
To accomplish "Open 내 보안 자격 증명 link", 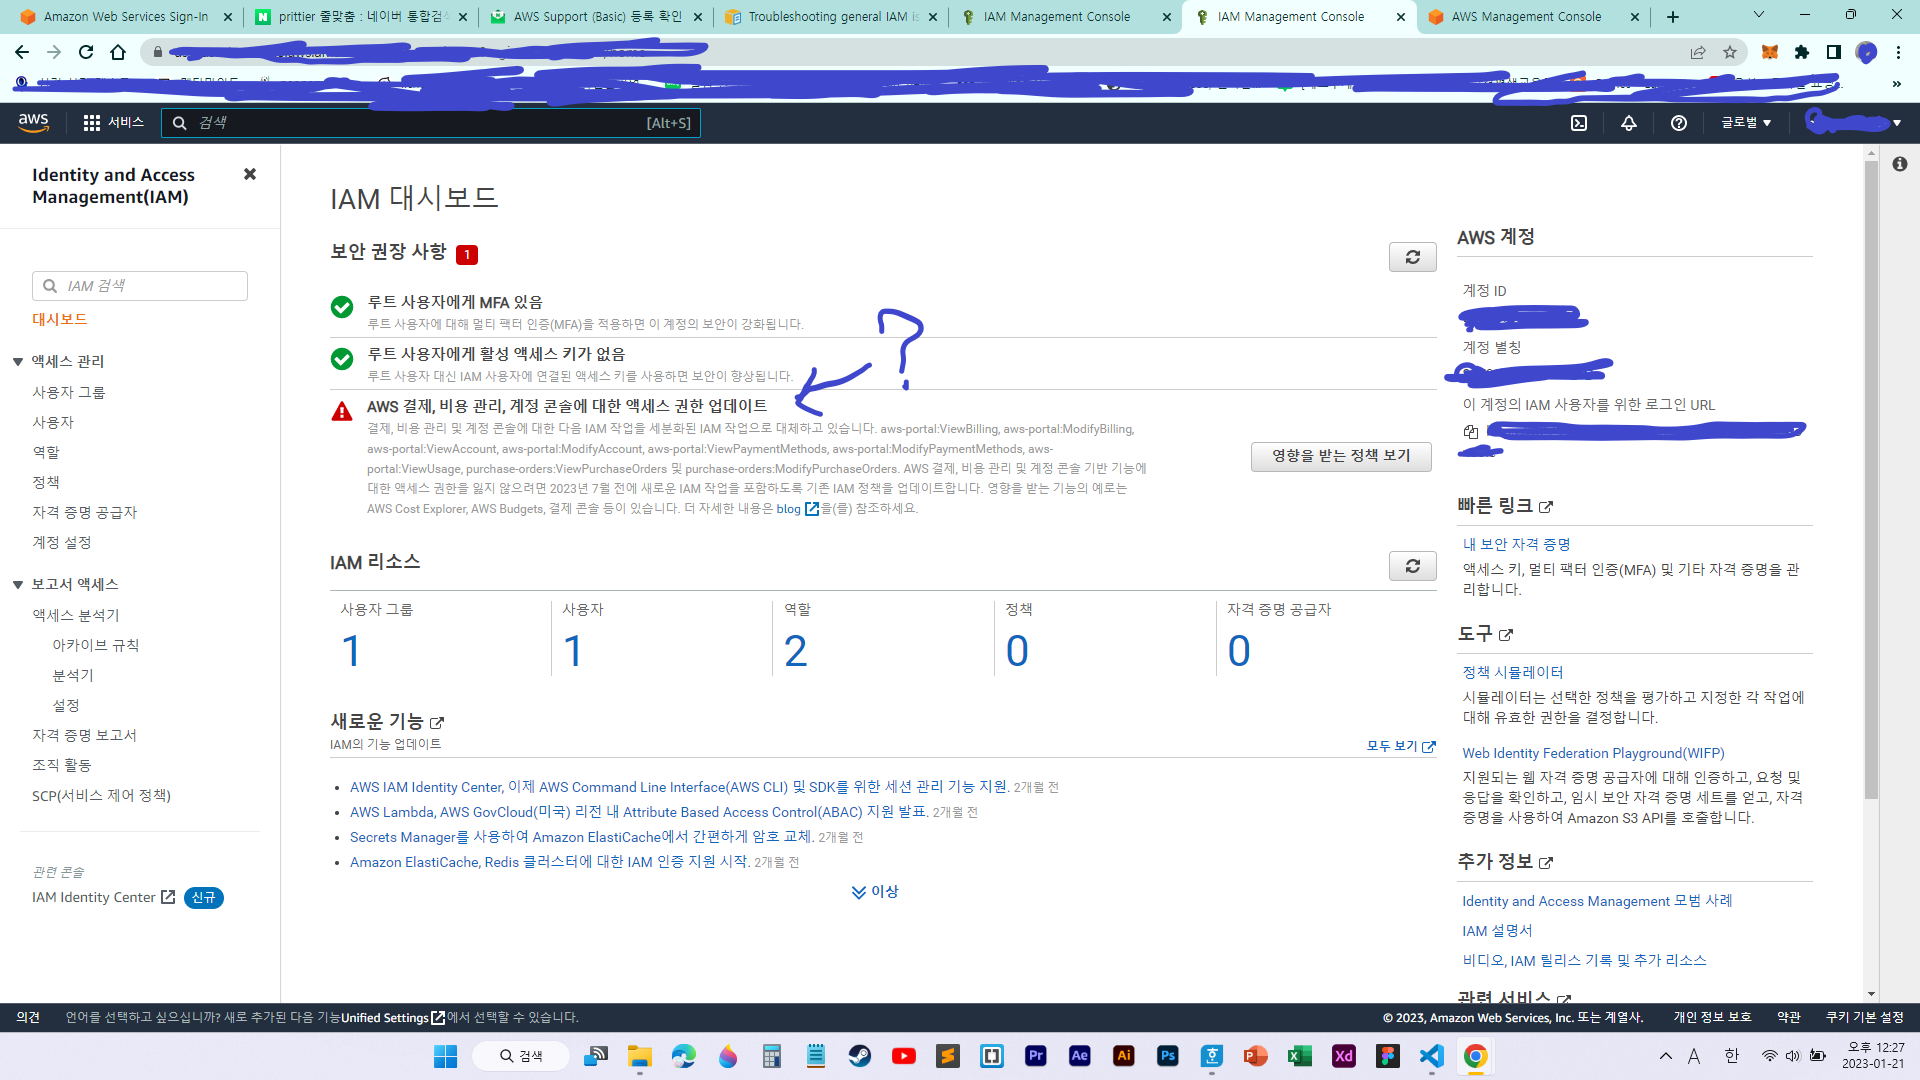I will (1517, 544).
